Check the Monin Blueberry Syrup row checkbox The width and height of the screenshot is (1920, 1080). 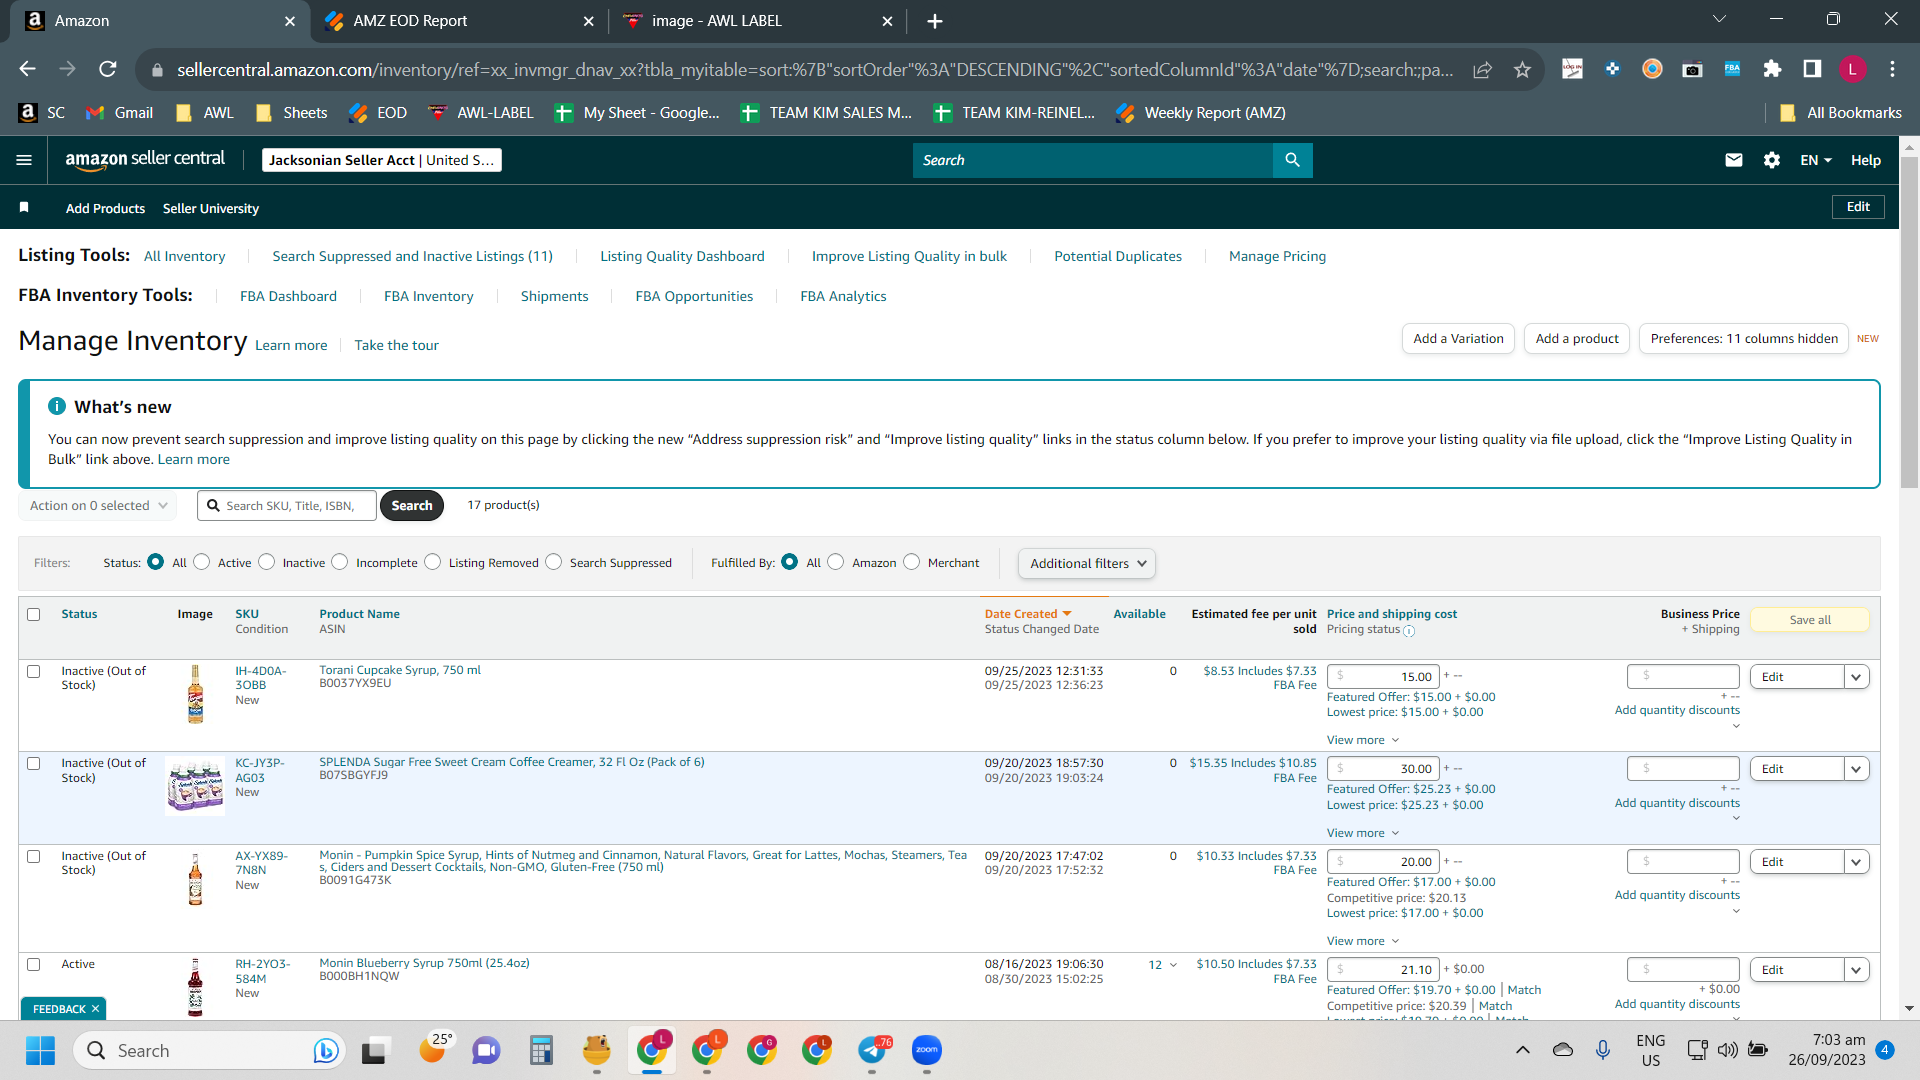[34, 965]
